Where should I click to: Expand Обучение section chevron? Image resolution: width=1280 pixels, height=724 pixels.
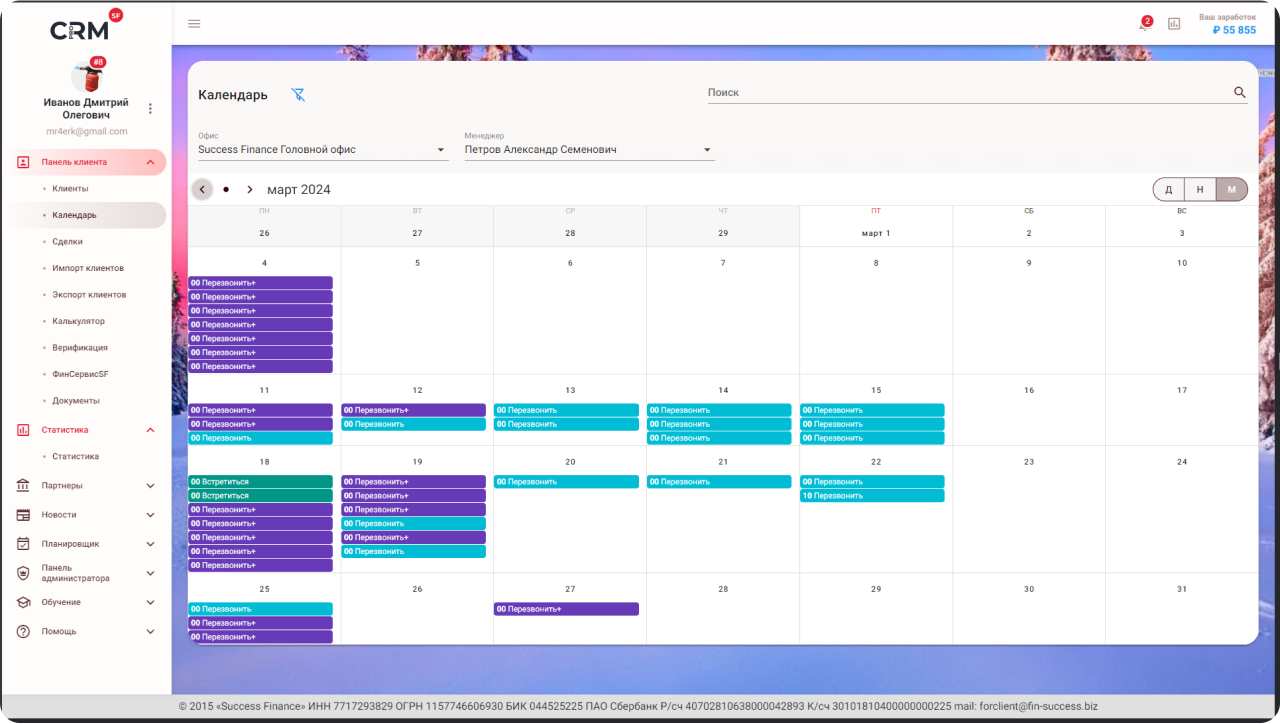[150, 603]
